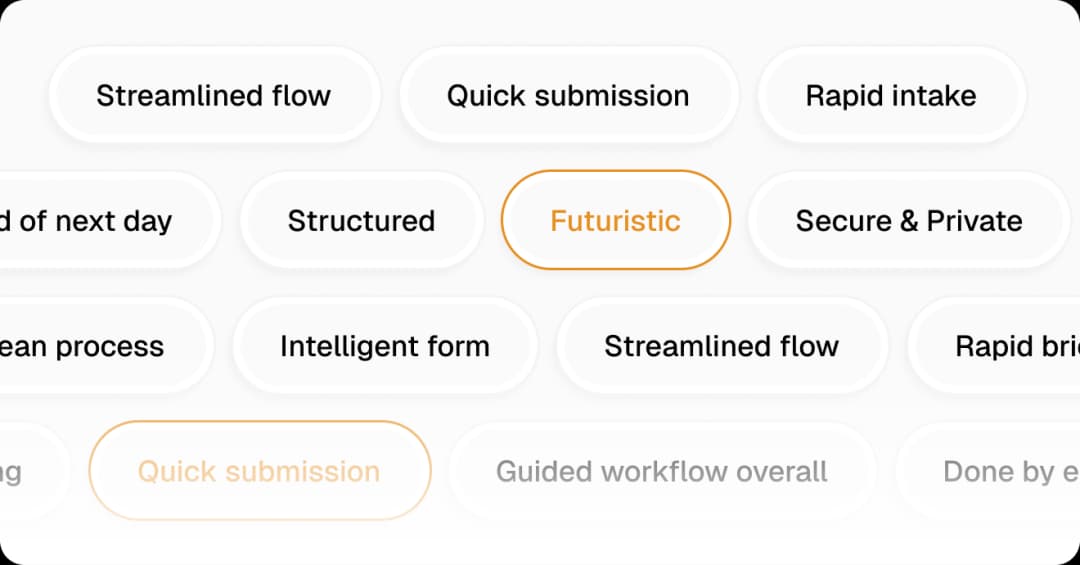Pick the clipped 'ean process' tag
The height and width of the screenshot is (565, 1080).
(90, 346)
